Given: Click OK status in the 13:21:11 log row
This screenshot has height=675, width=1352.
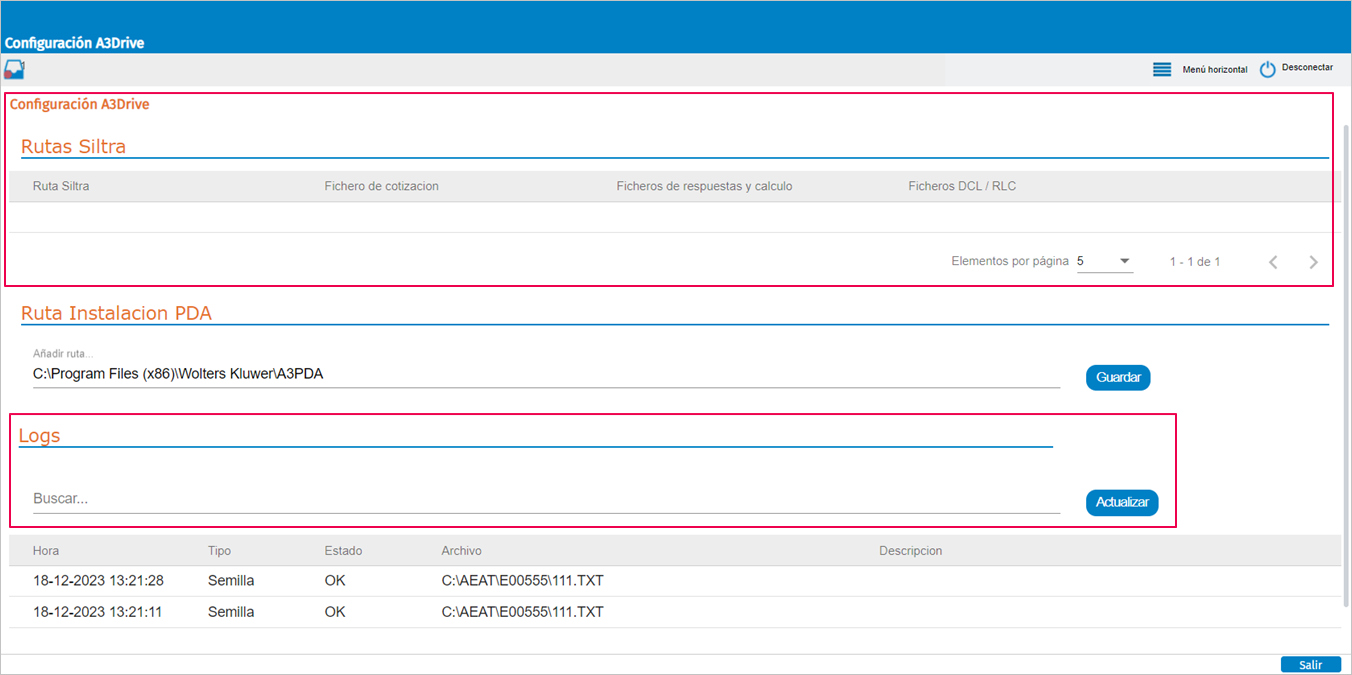Looking at the screenshot, I should [x=335, y=612].
